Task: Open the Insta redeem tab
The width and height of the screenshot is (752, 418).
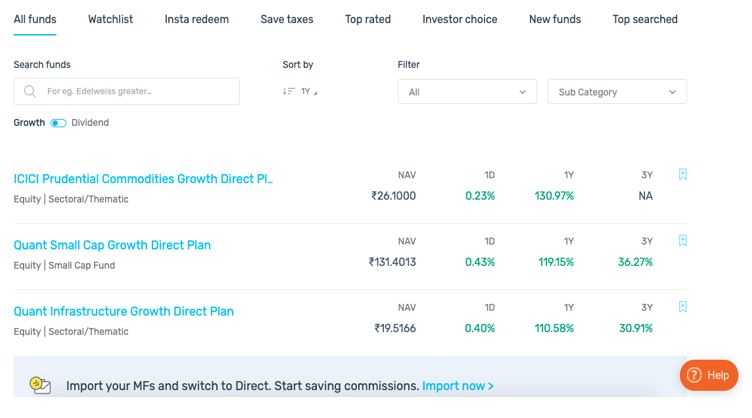Action: 196,19
